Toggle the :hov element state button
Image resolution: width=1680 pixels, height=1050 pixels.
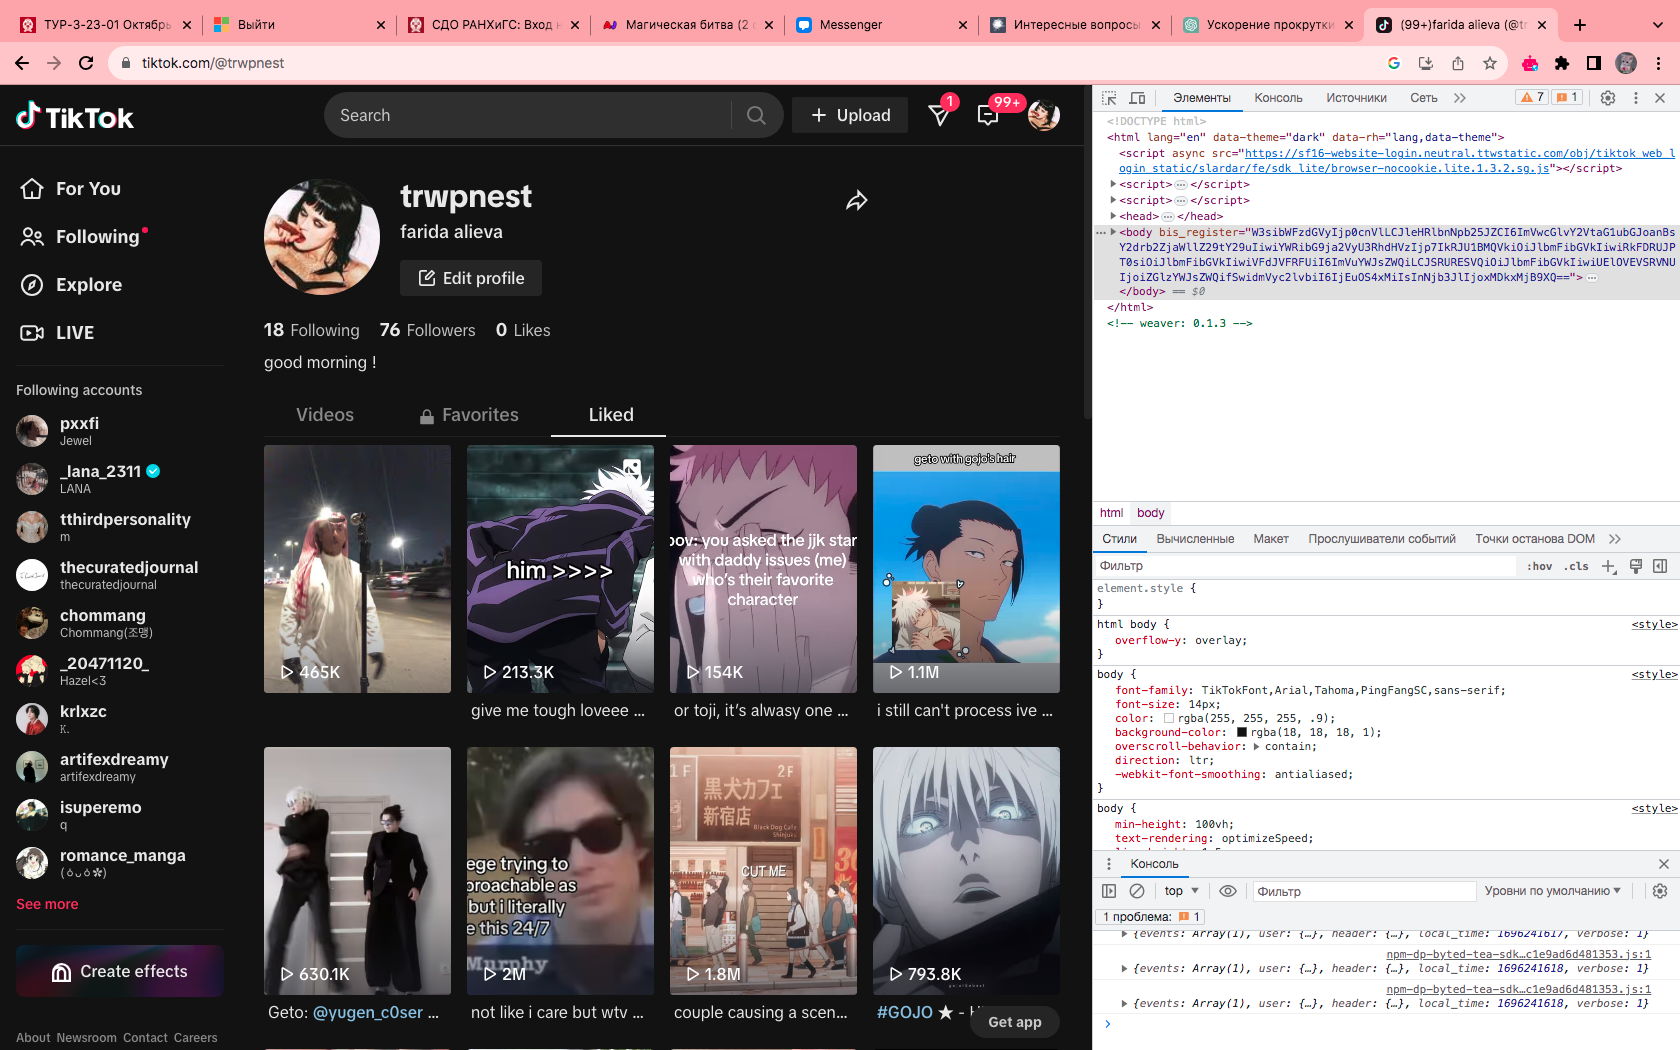1540,566
